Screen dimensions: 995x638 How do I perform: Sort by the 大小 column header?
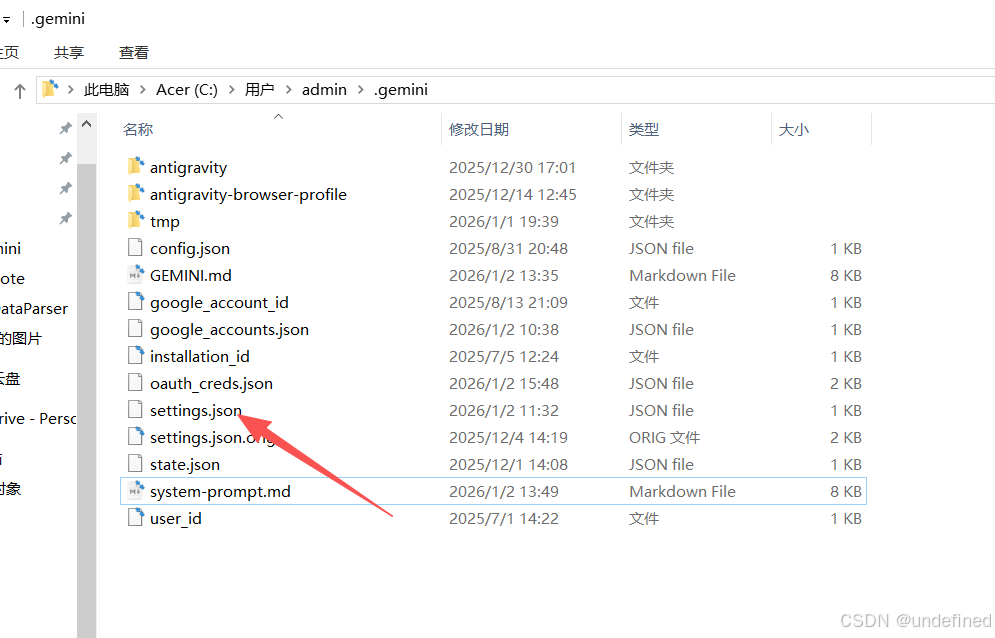793,130
